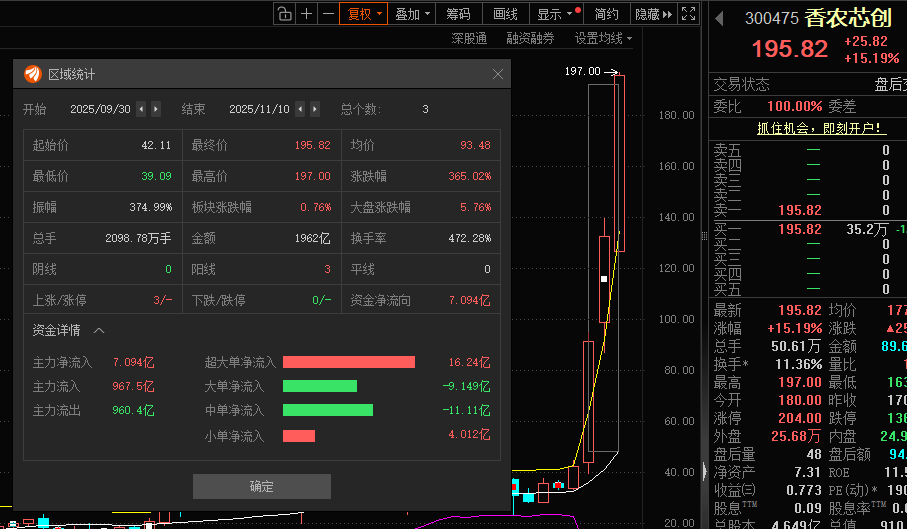
Task: Open the 叠加 dropdown
Action: click(x=412, y=14)
